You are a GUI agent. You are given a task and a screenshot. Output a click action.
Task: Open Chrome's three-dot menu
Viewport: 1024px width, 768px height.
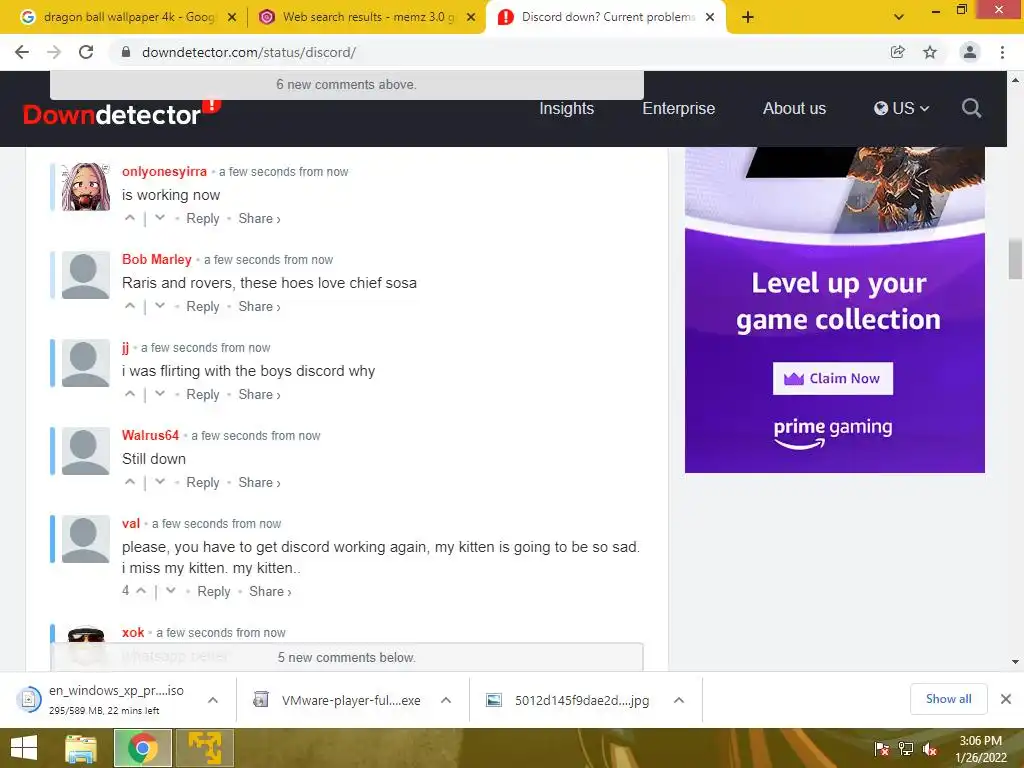pos(1002,52)
